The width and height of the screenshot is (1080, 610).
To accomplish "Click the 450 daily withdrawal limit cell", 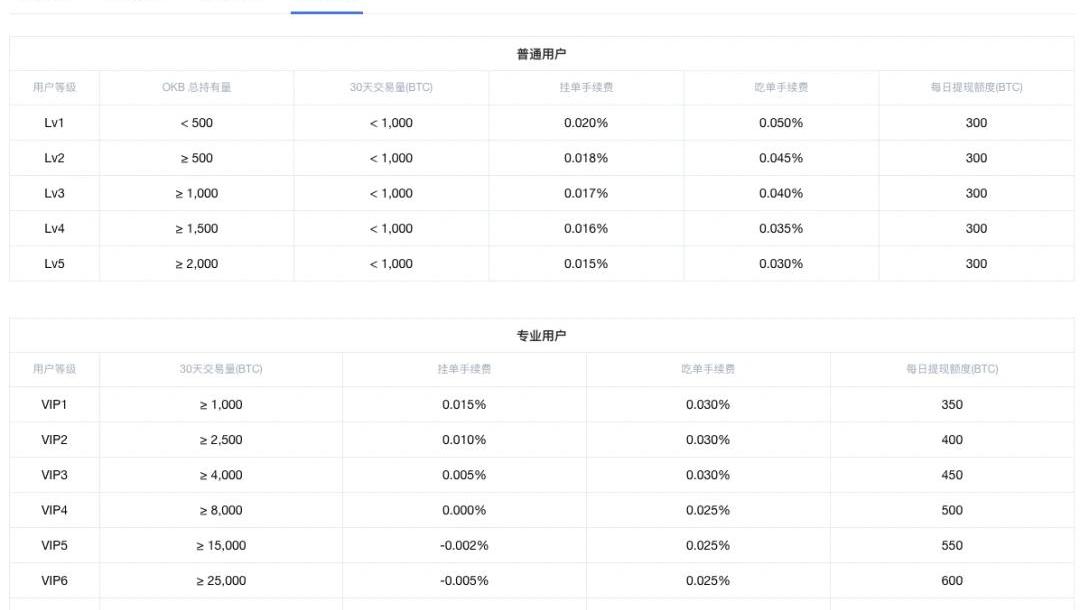I will point(952,475).
